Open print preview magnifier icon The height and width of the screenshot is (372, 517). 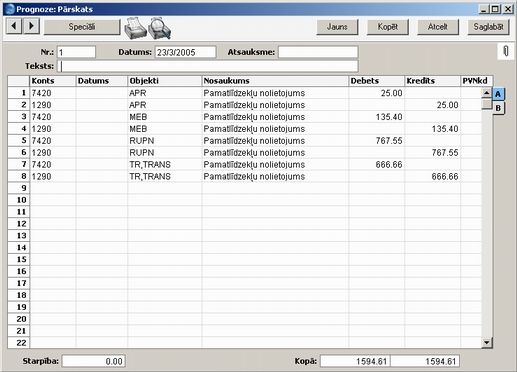point(160,28)
